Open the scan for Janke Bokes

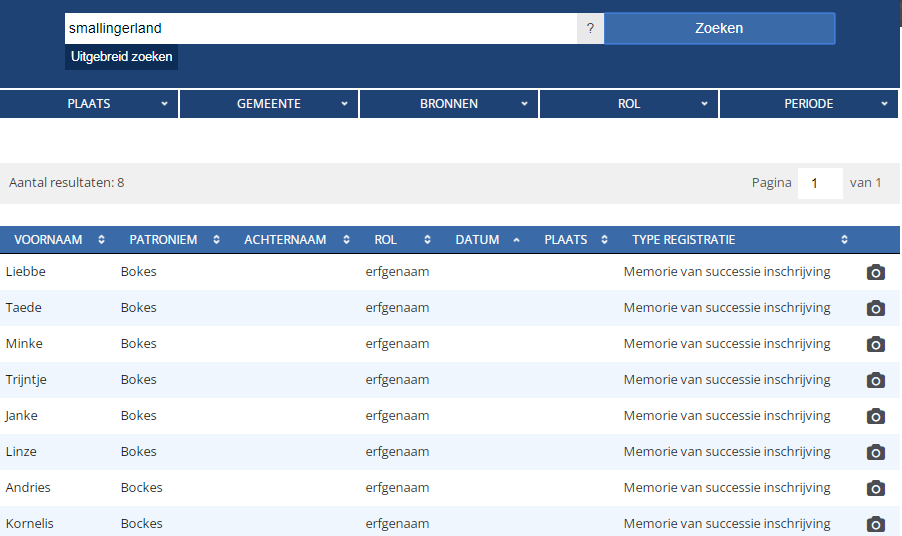point(875,416)
